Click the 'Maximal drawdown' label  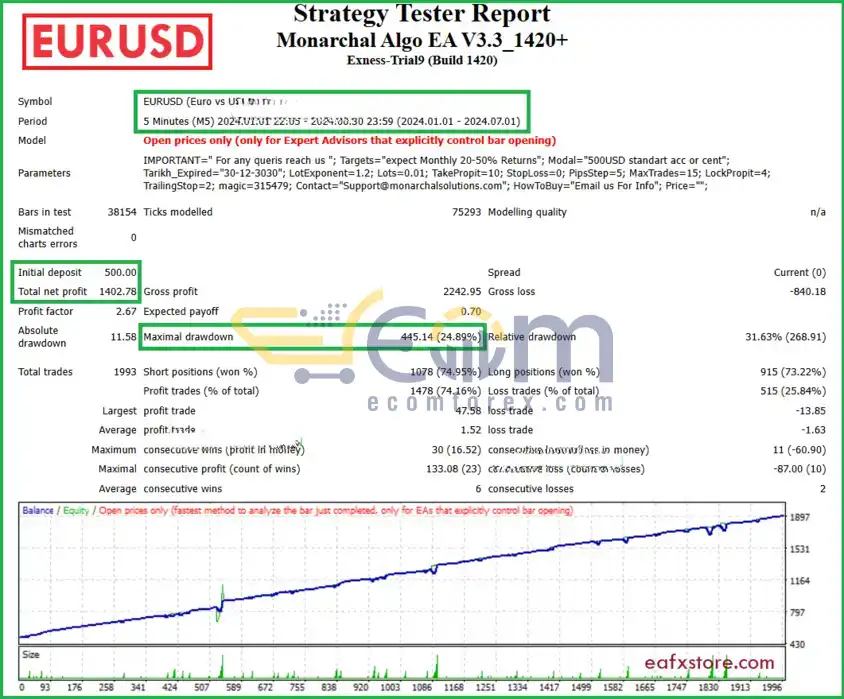188,337
